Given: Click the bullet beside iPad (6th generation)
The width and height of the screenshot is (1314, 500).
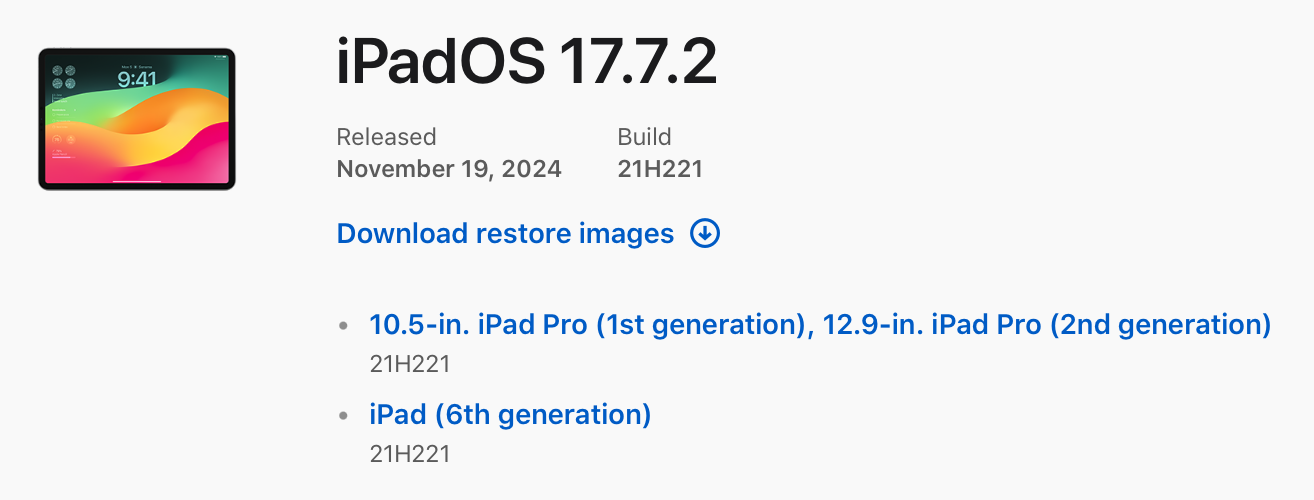Looking at the screenshot, I should (344, 415).
